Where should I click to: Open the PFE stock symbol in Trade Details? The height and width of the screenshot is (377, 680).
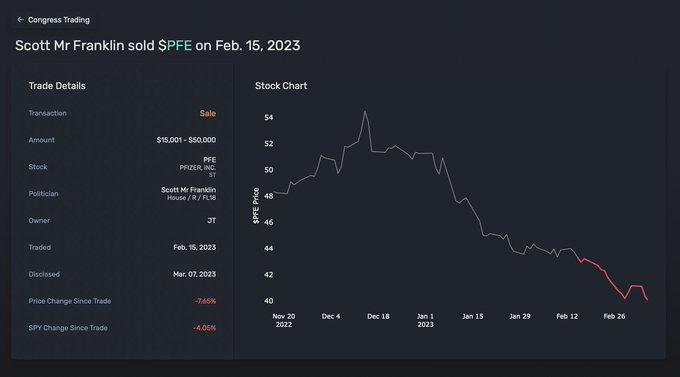click(x=209, y=160)
